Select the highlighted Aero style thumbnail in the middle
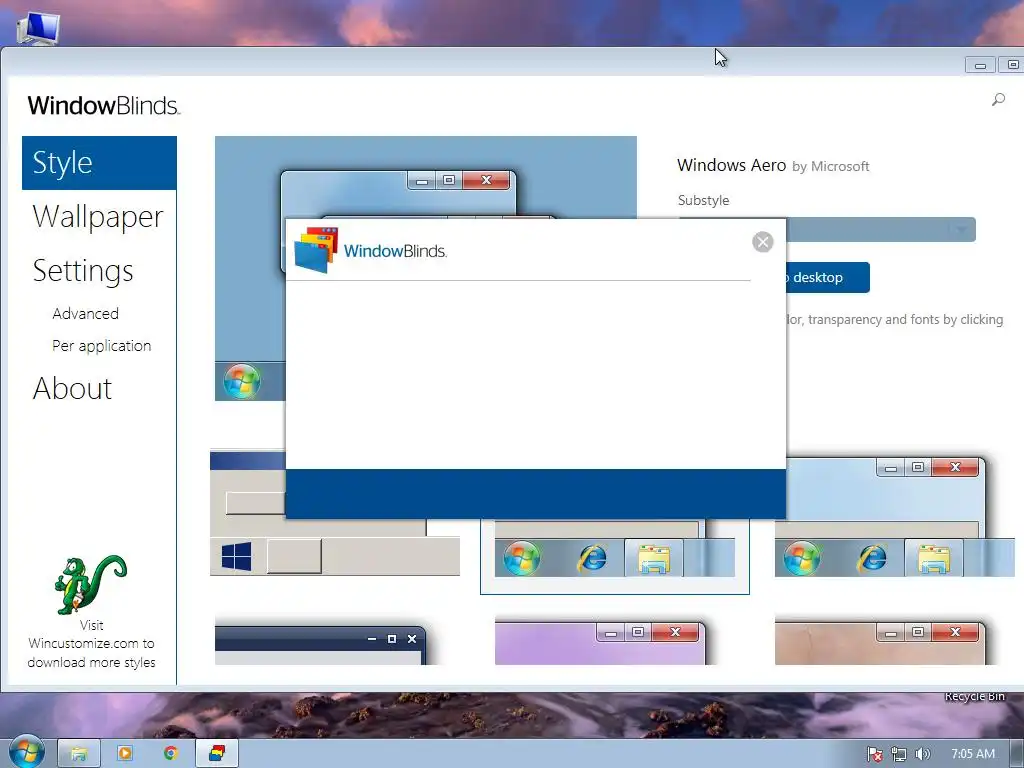This screenshot has width=1024, height=768. point(615,556)
